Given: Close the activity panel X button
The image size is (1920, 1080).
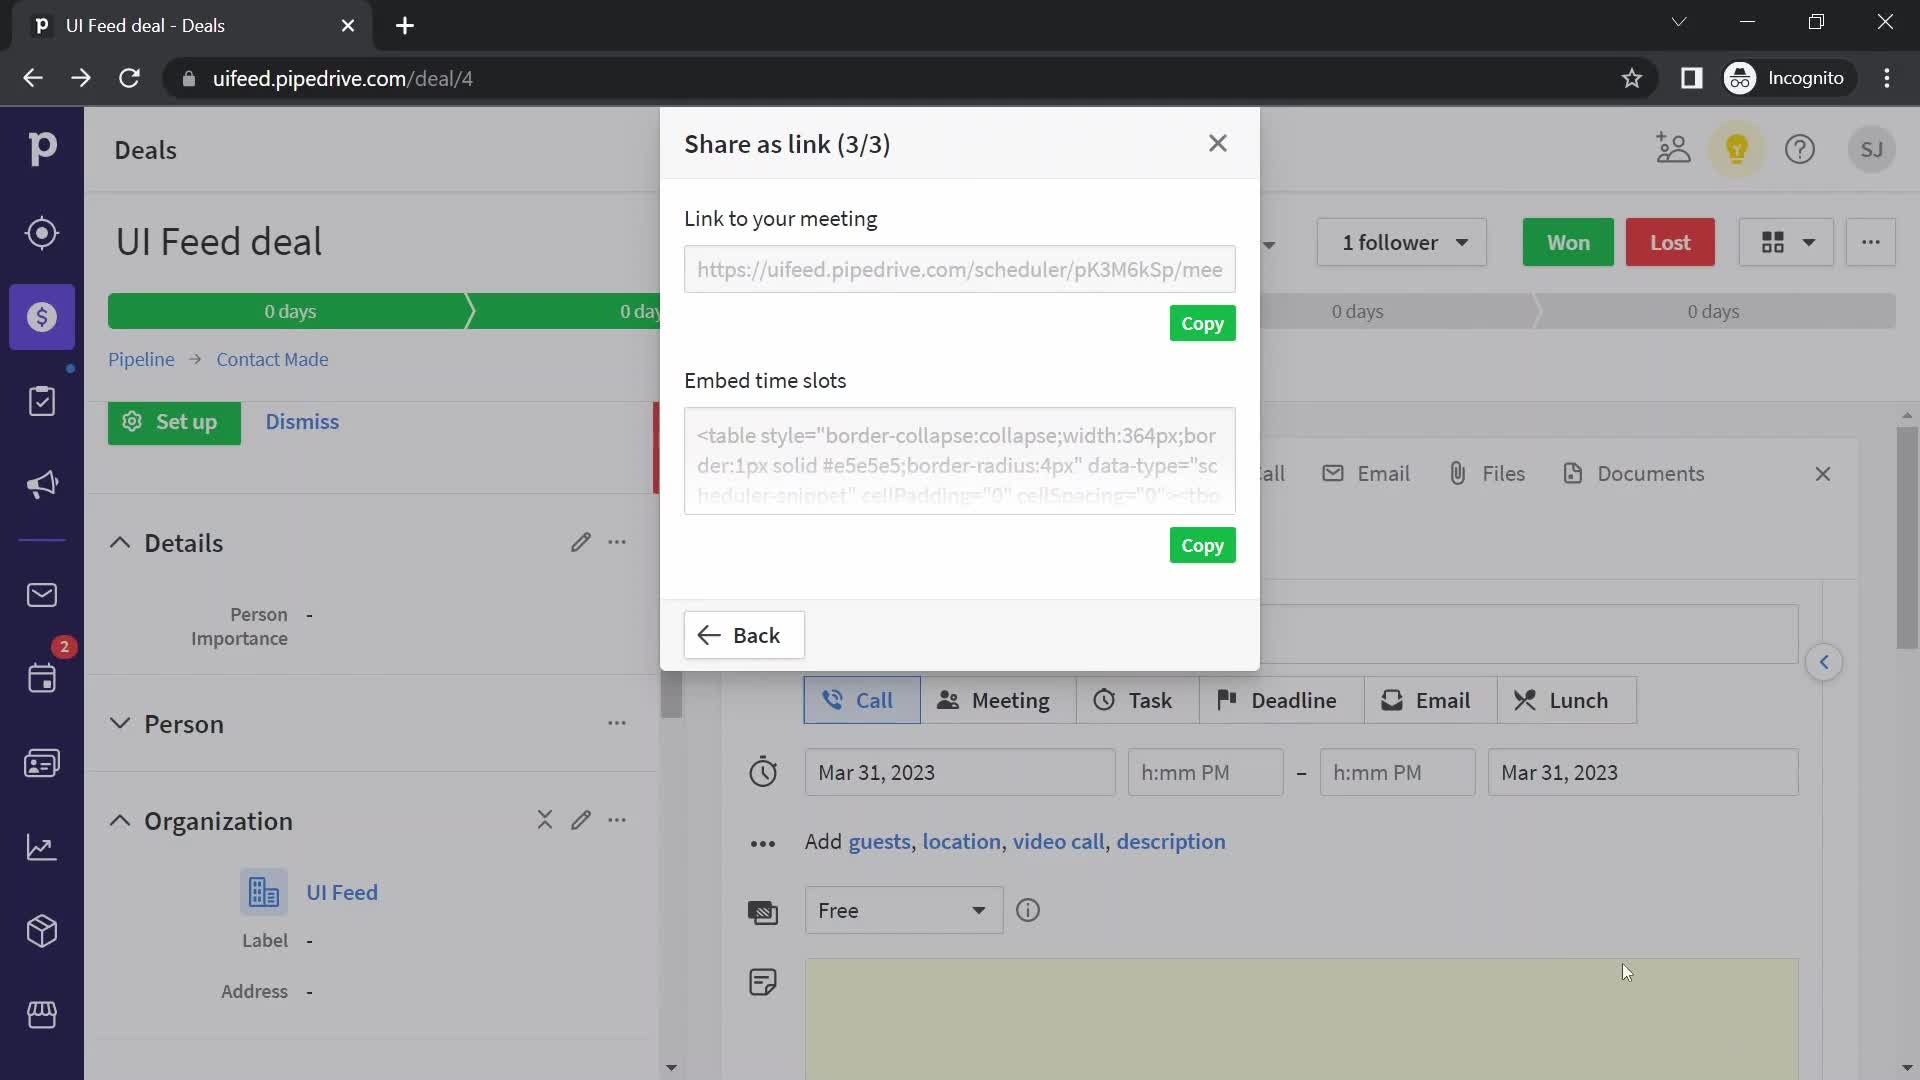Looking at the screenshot, I should coord(1824,473).
